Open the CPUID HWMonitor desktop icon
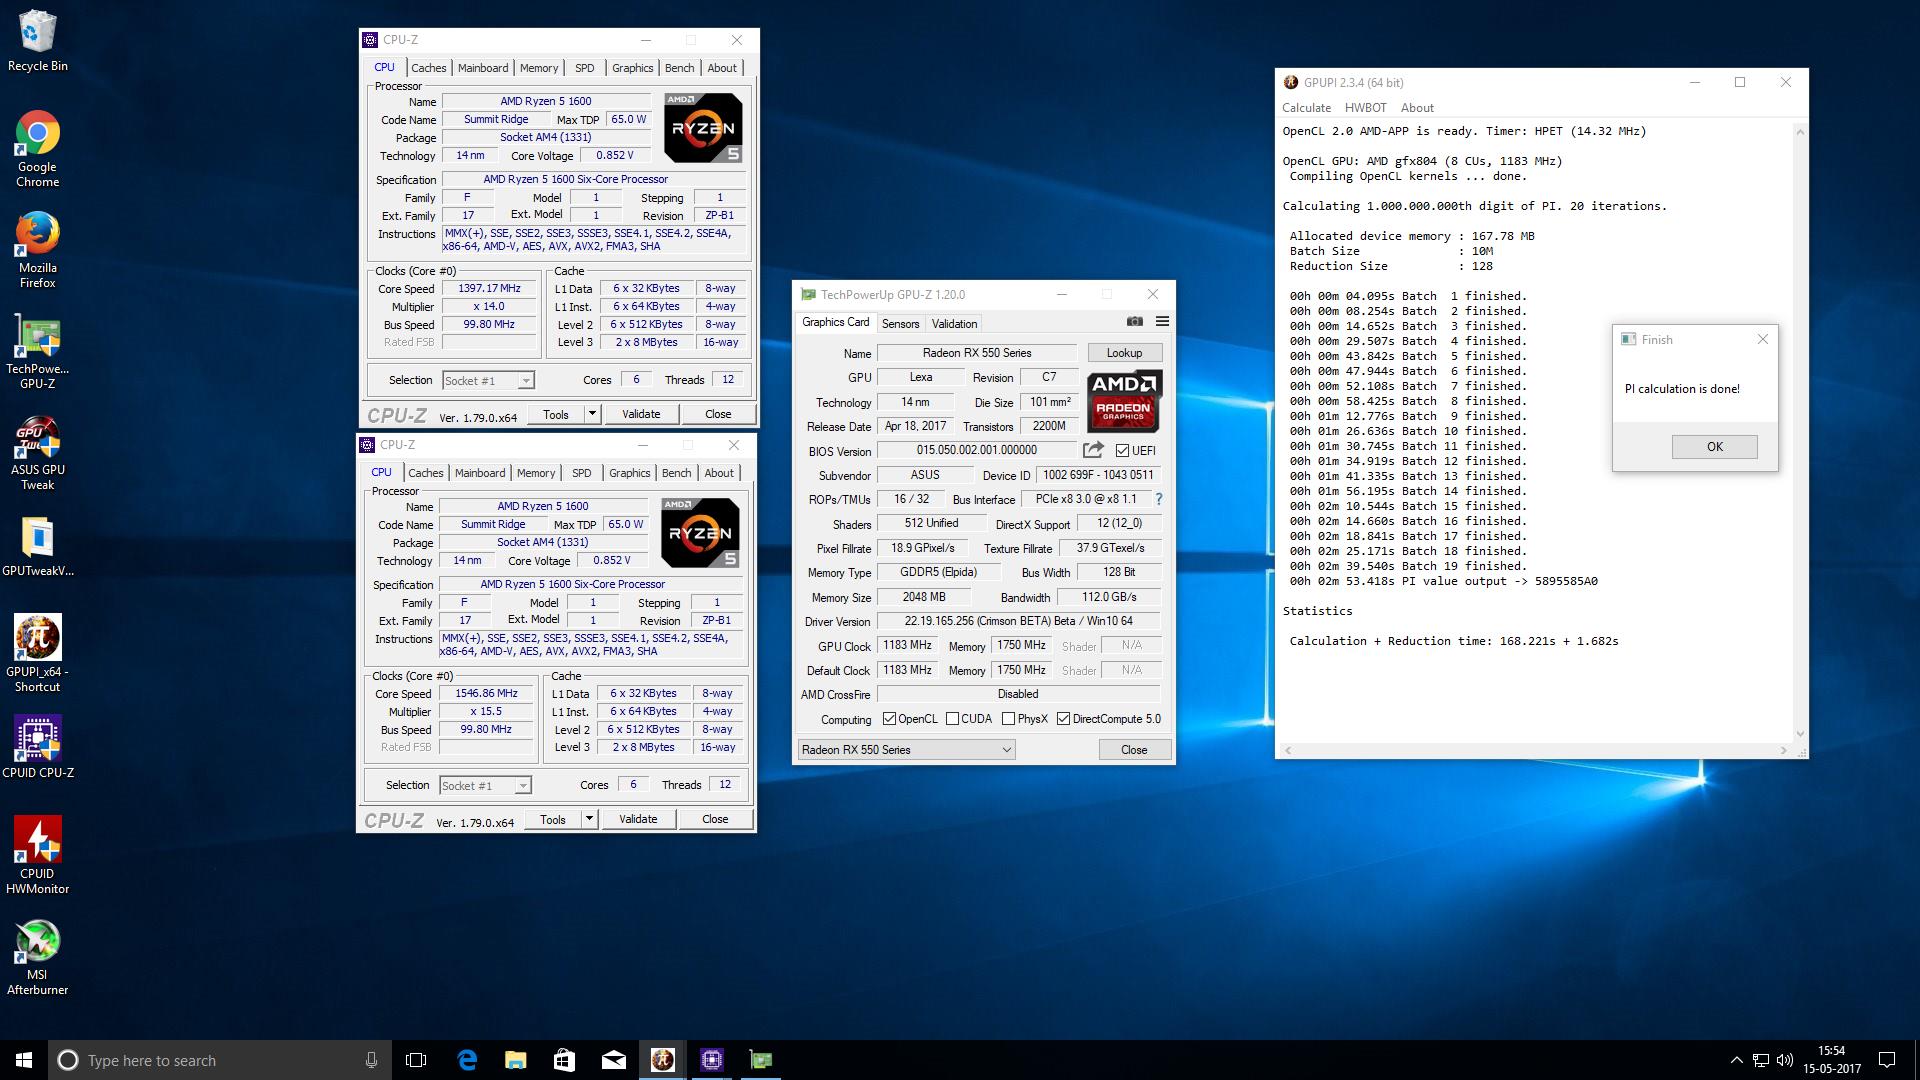The image size is (1920, 1080). [37, 855]
